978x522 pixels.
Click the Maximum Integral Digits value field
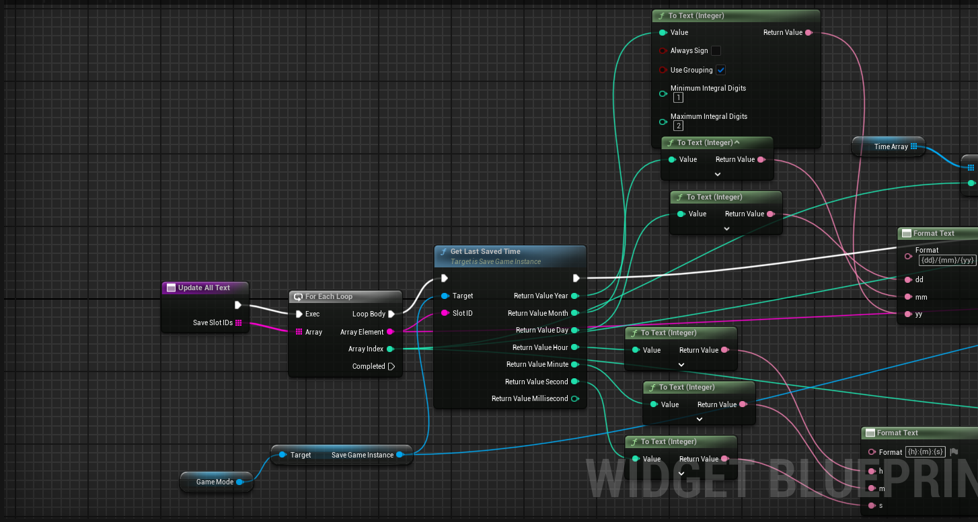[x=678, y=126]
